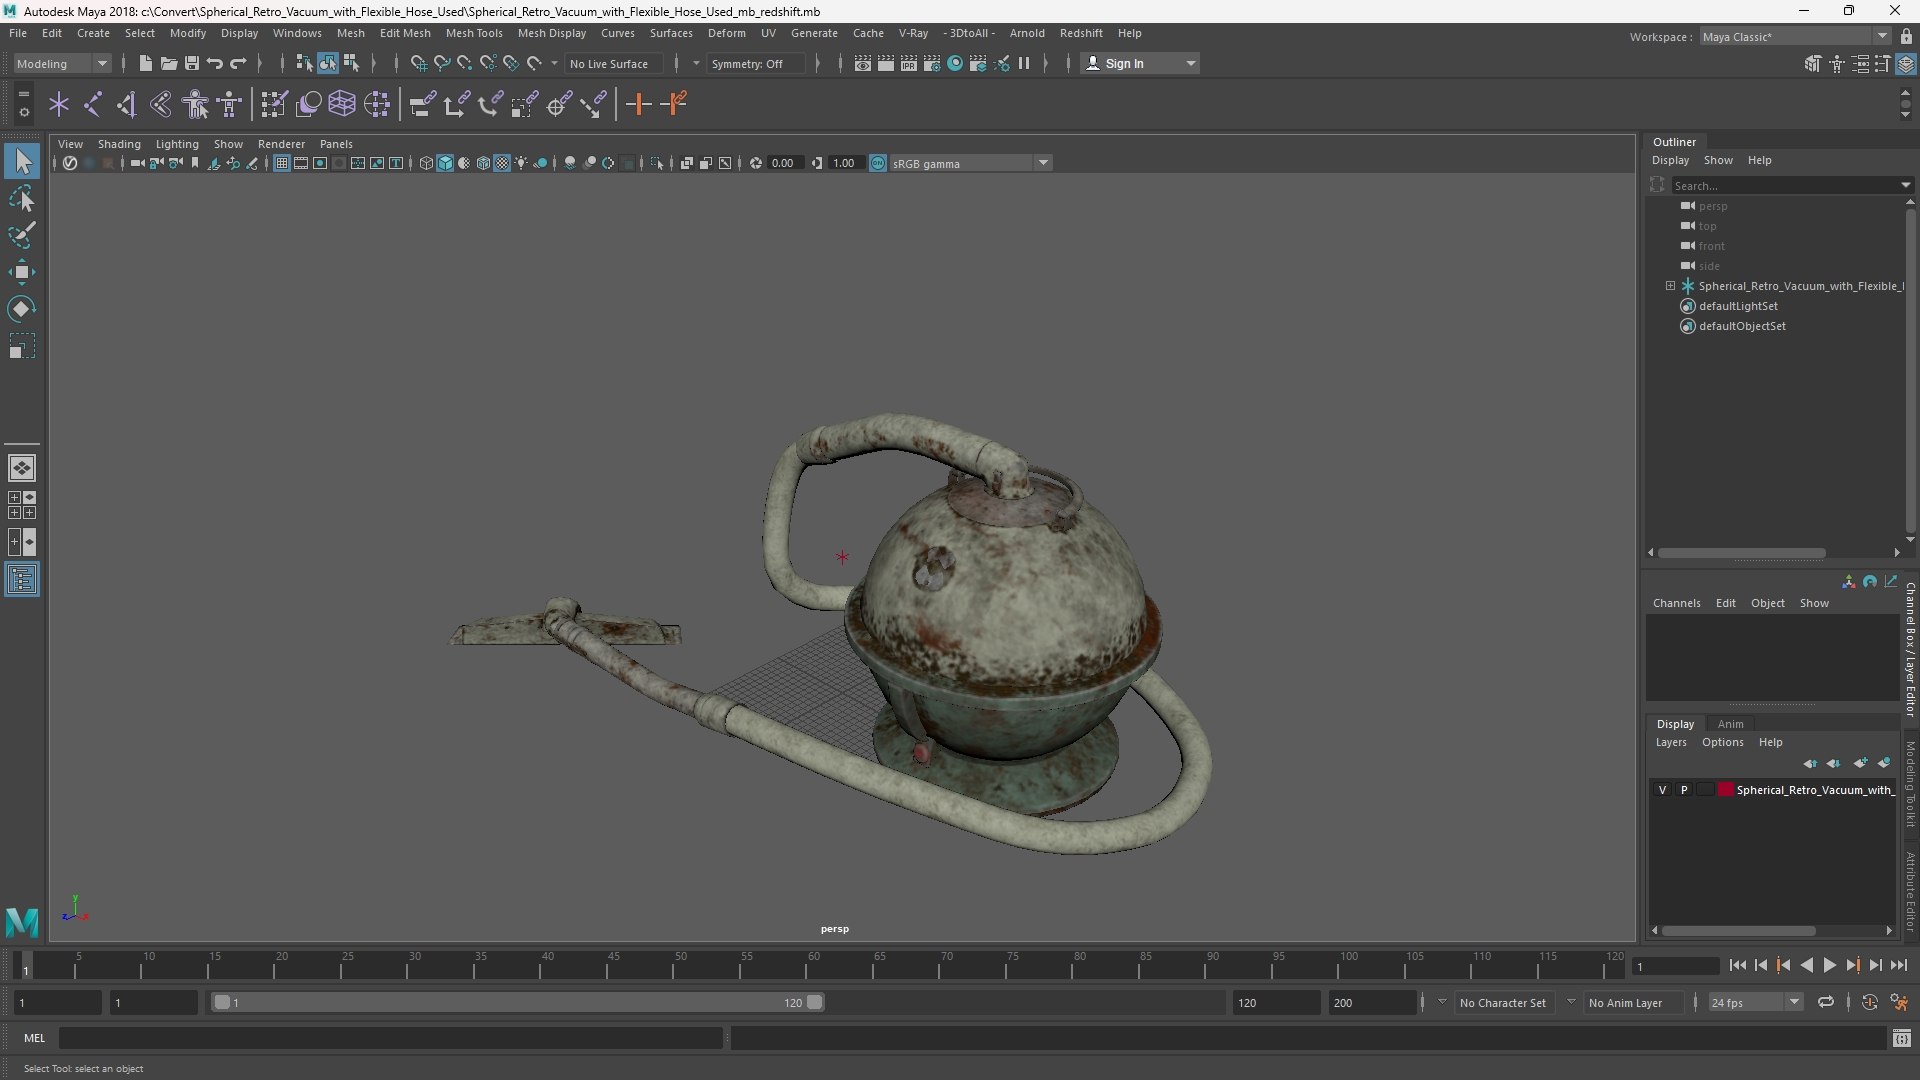Click the smooth shade all icon
Image resolution: width=1920 pixels, height=1080 pixels.
click(445, 163)
